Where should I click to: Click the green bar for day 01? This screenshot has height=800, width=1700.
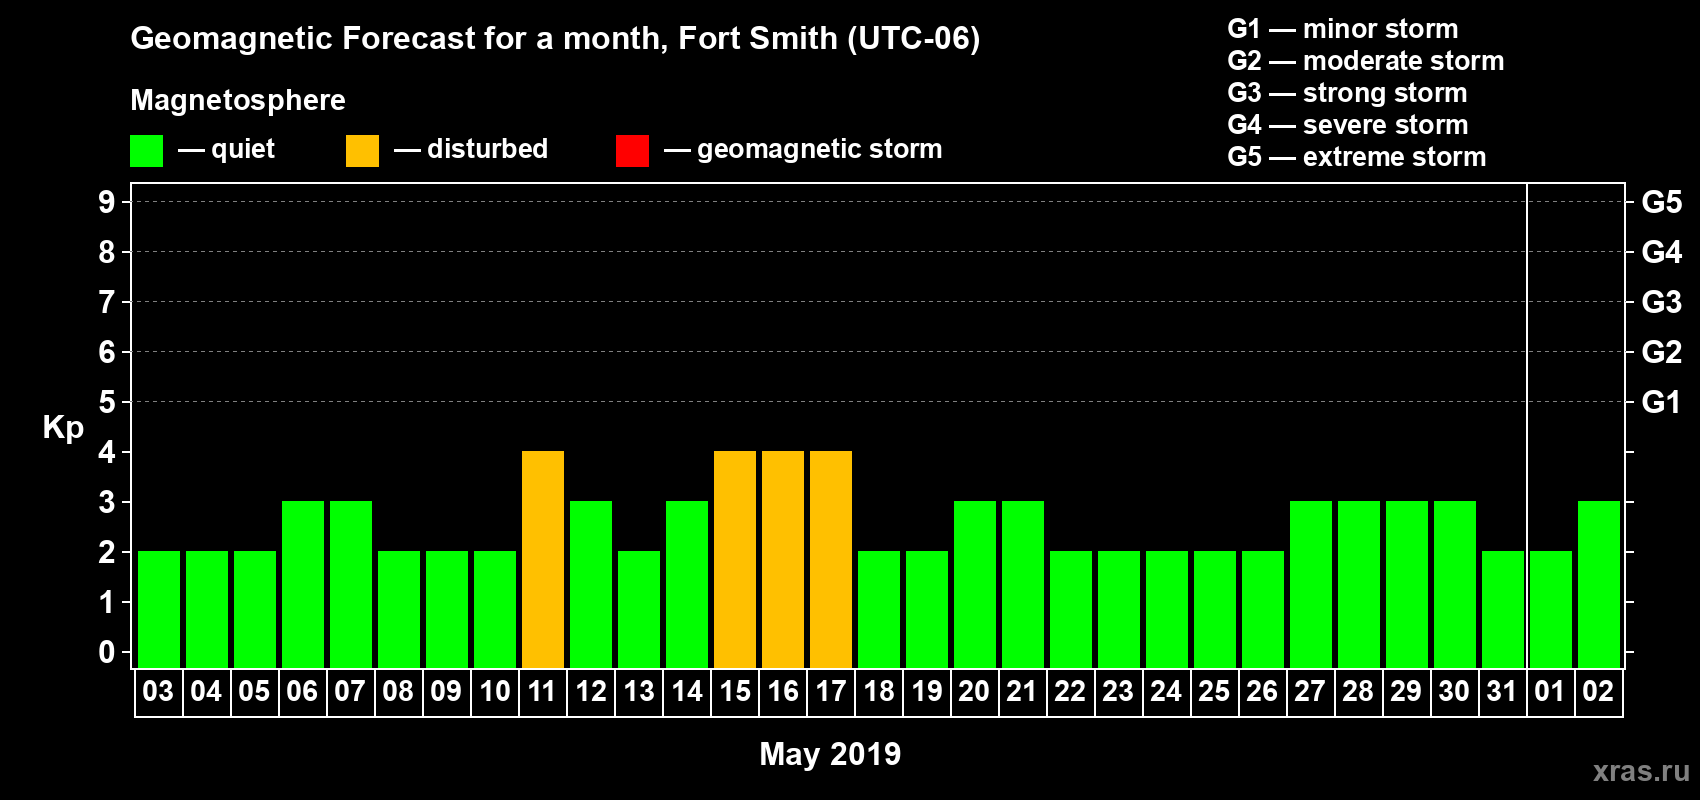pyautogui.click(x=1551, y=609)
